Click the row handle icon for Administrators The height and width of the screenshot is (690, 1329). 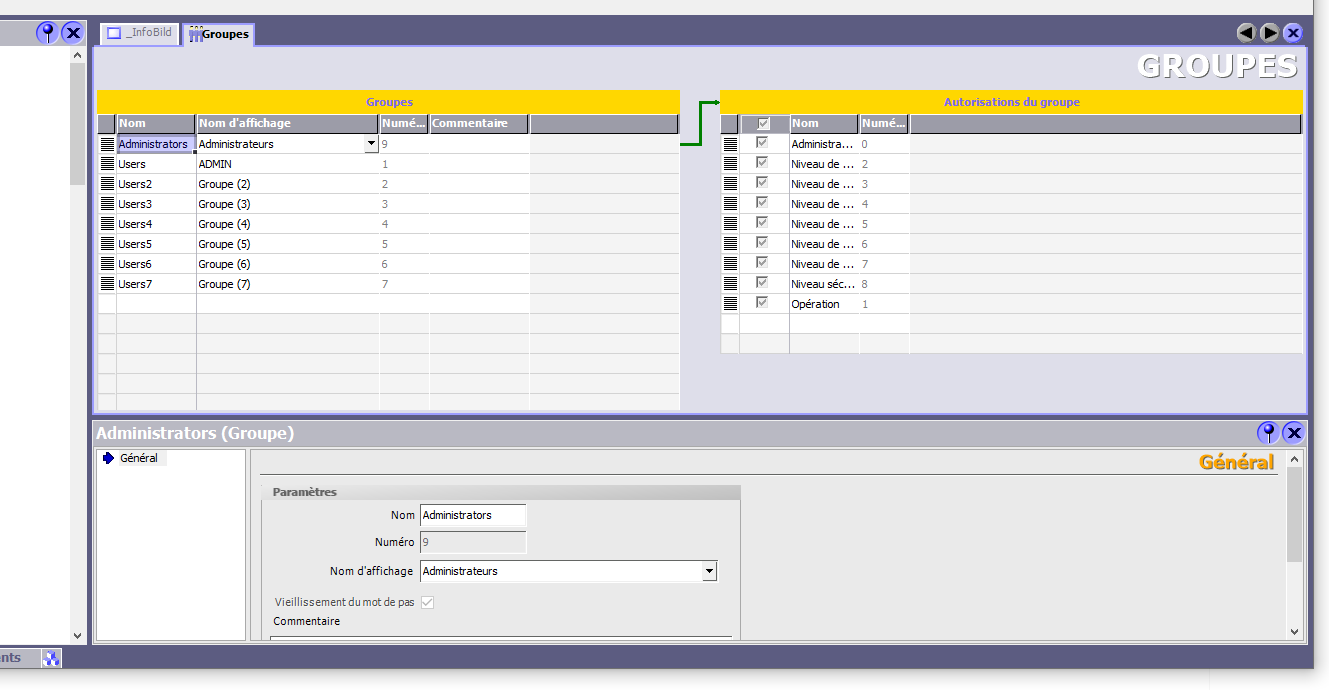[x=107, y=144]
